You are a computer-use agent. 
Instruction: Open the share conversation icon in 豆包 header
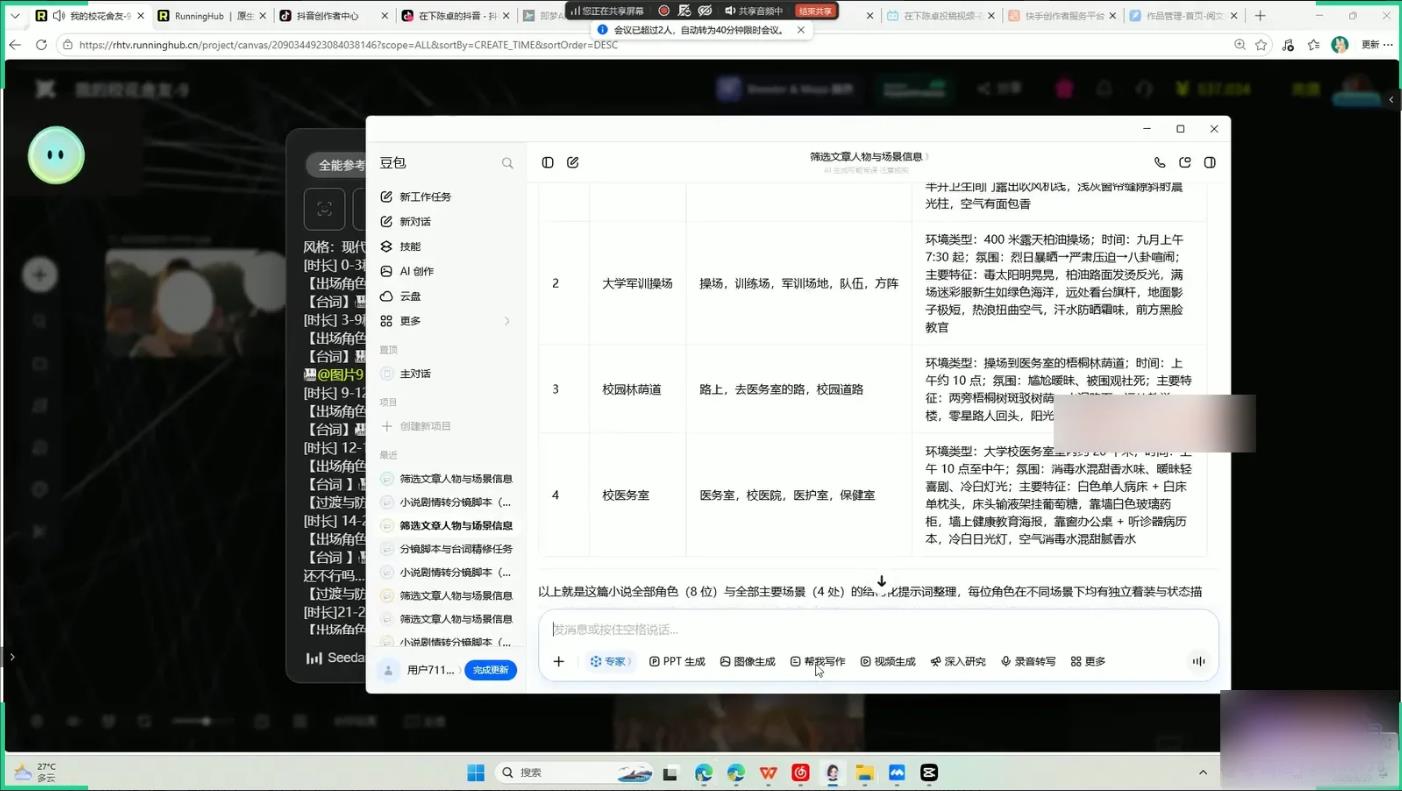pyautogui.click(x=1185, y=162)
